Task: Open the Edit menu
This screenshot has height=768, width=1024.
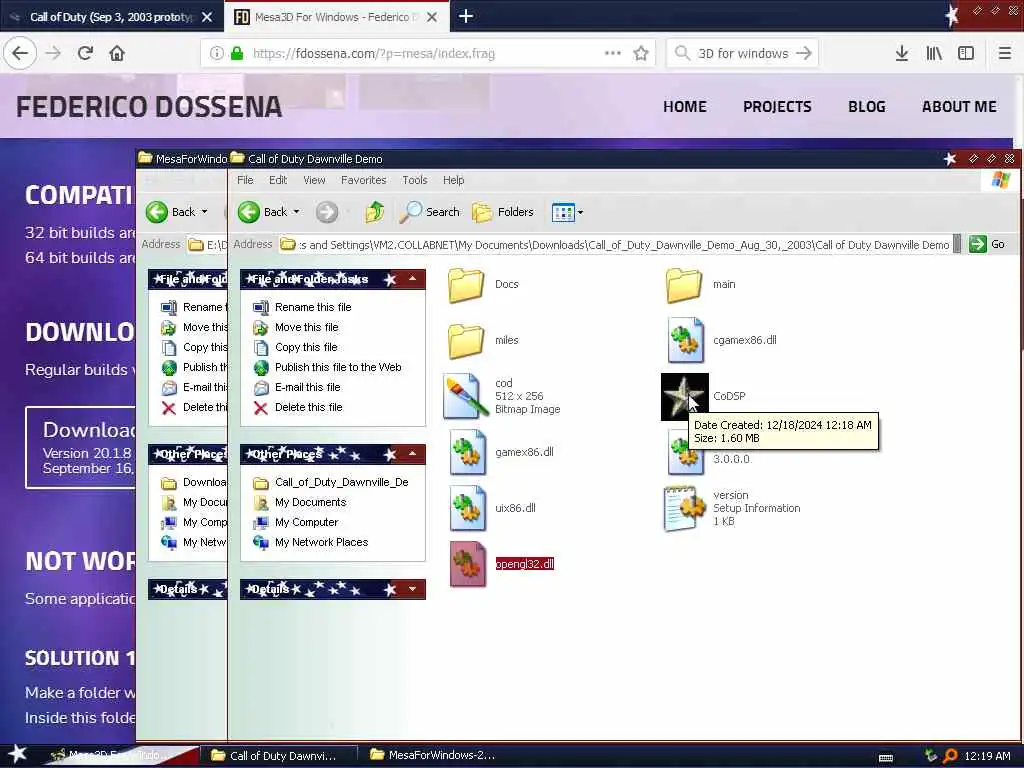Action: pos(278,180)
